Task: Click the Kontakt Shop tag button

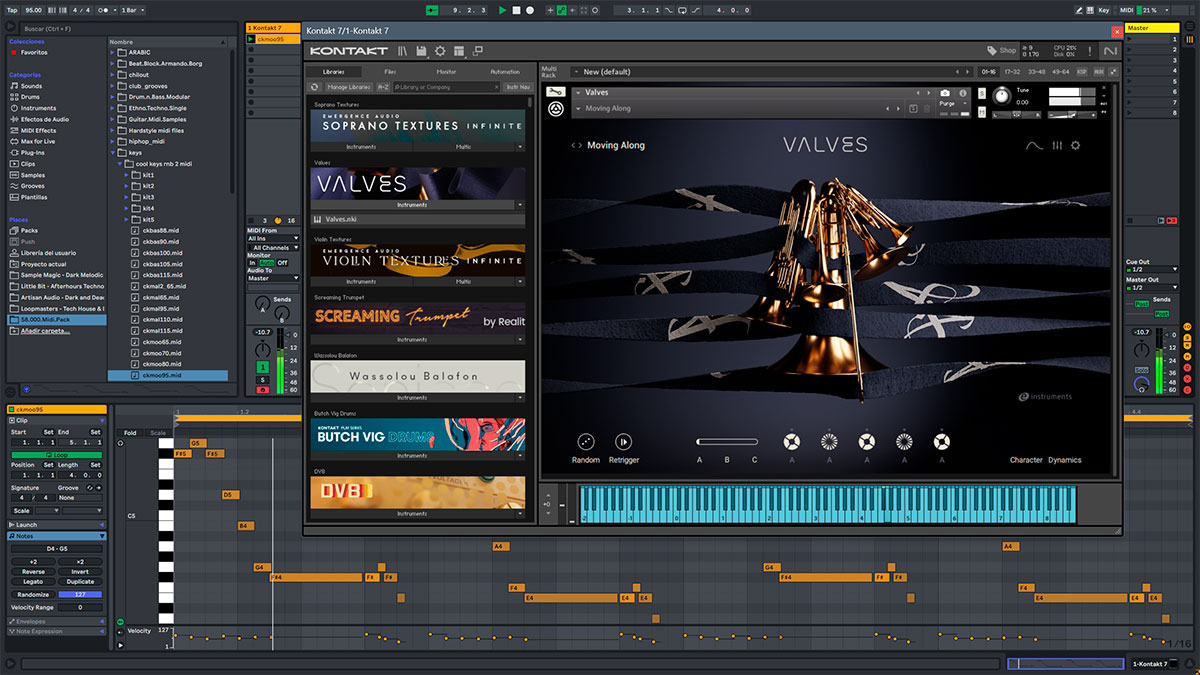Action: coord(1001,51)
